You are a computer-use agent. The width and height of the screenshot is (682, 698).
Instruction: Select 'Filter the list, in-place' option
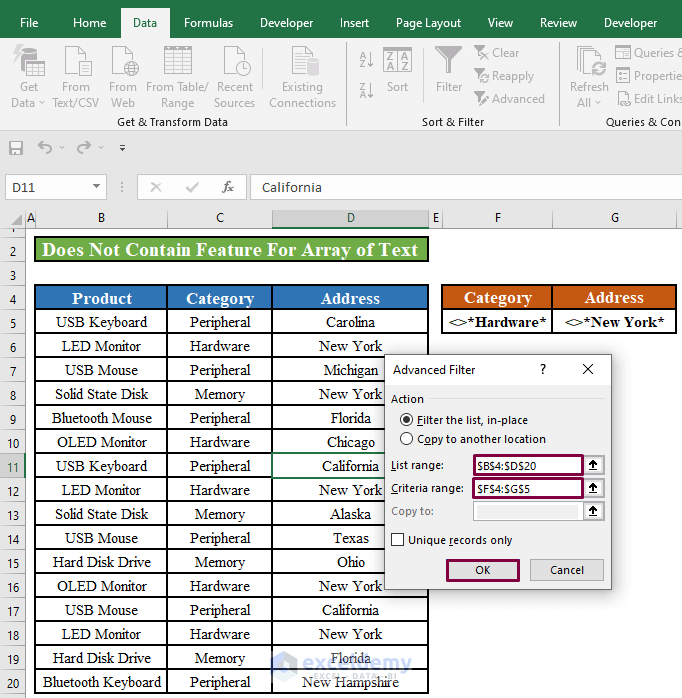click(x=406, y=420)
